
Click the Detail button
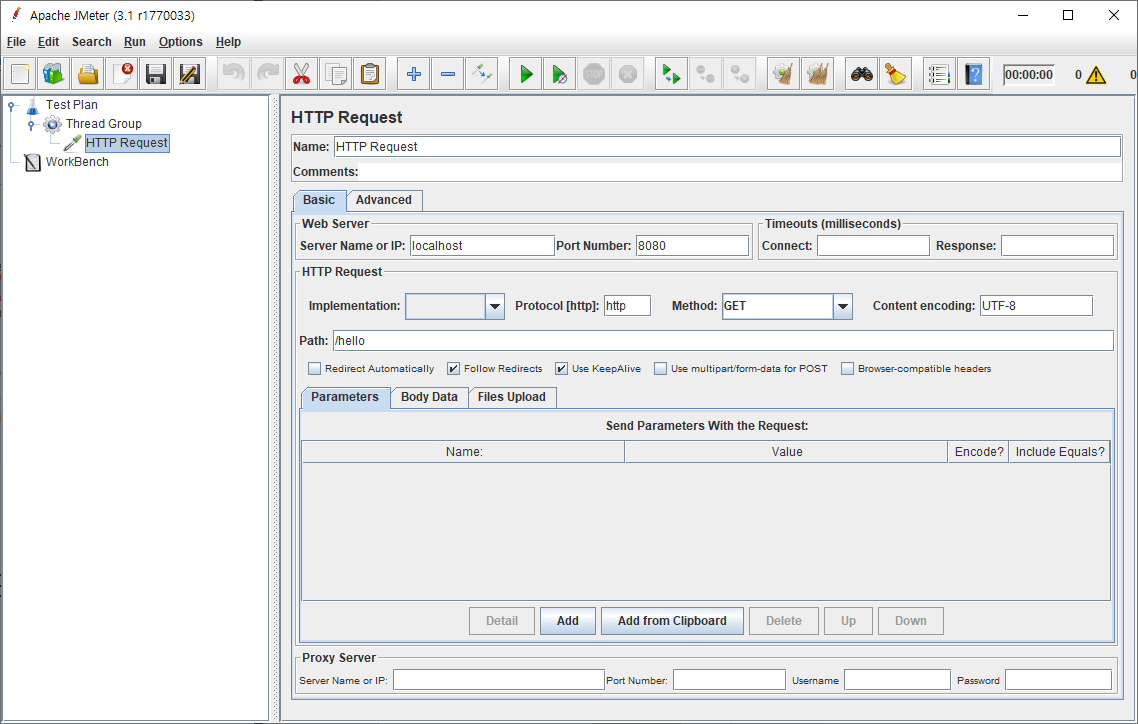point(502,621)
